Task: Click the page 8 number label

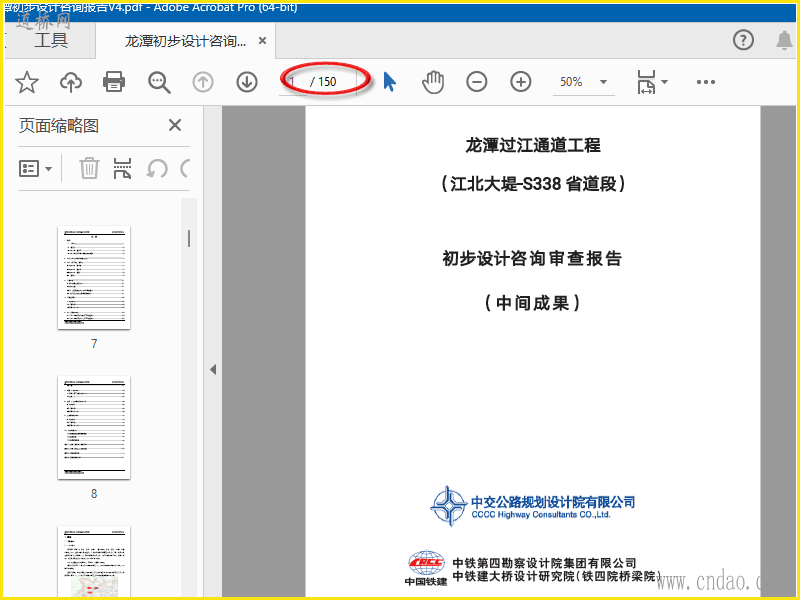Action: pos(94,493)
